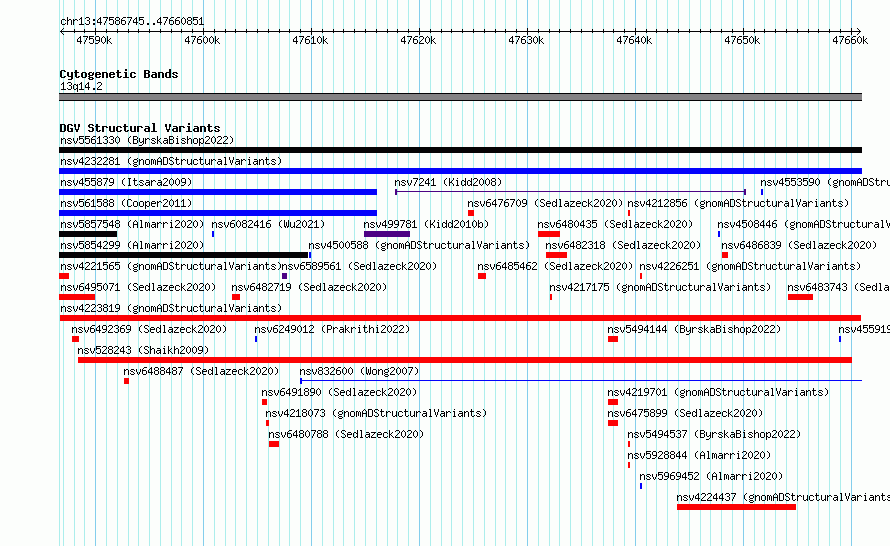Open nsv6483743 variant label
The width and height of the screenshot is (890, 546).
tap(838, 287)
